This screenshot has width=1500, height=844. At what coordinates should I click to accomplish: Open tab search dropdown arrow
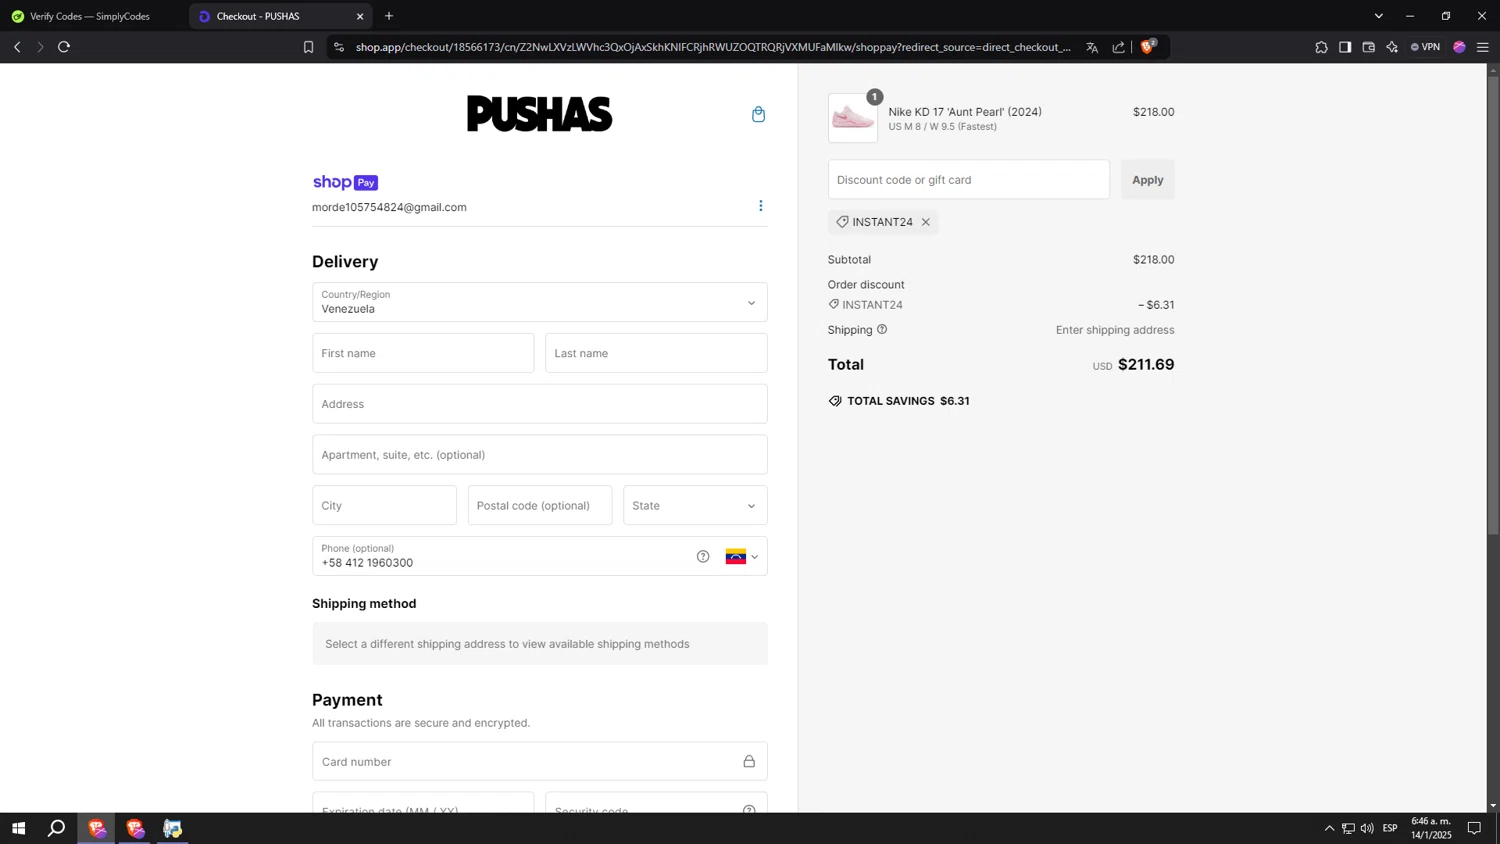pos(1378,16)
